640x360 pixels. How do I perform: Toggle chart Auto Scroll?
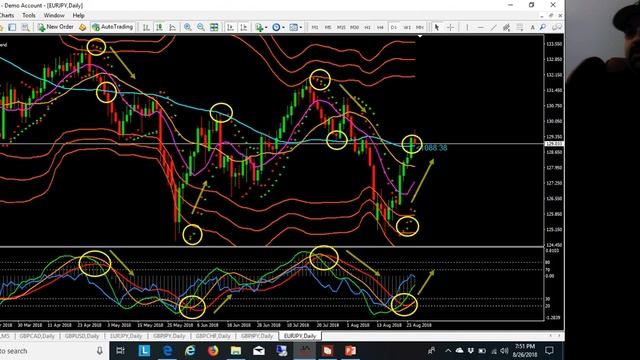[x=230, y=27]
